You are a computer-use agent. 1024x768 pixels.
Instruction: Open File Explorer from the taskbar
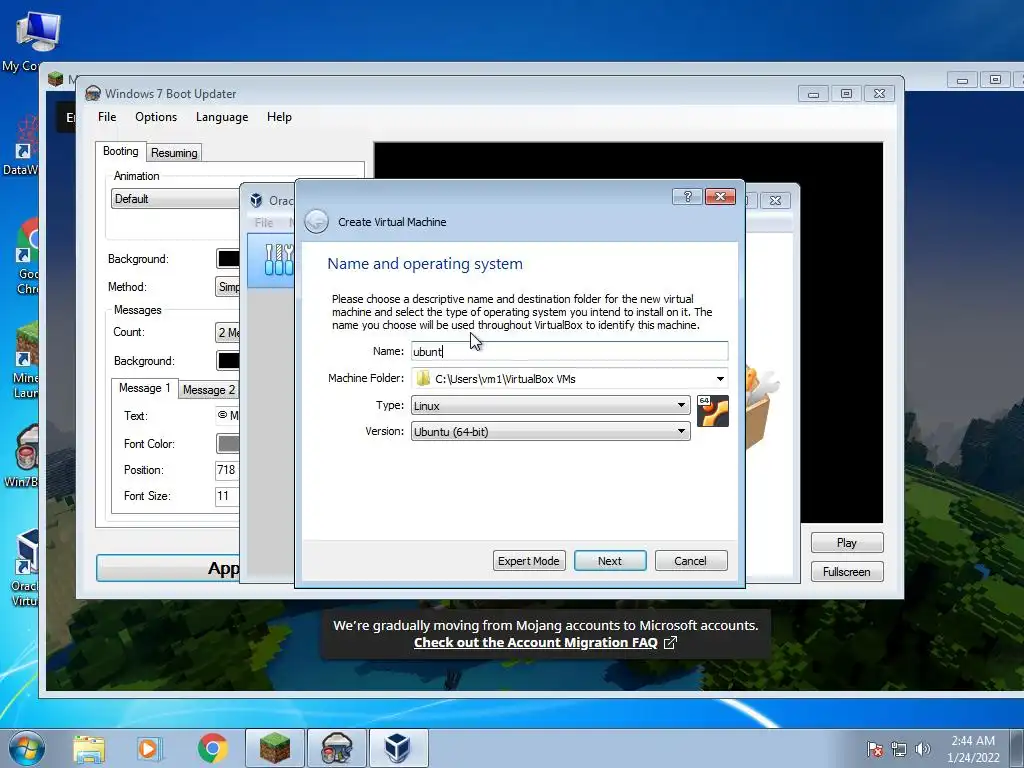point(89,748)
